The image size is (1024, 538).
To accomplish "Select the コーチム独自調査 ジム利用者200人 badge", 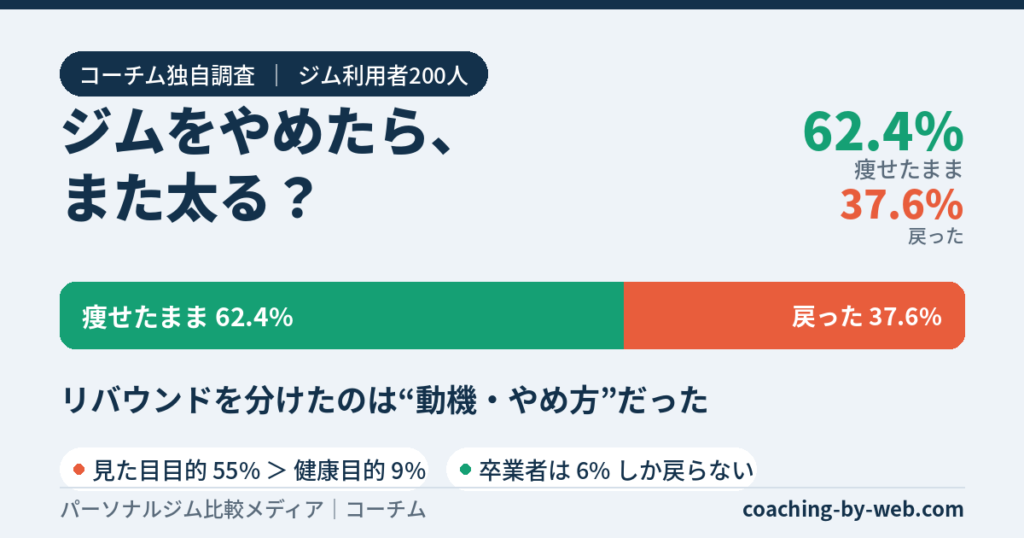I will pyautogui.click(x=274, y=74).
